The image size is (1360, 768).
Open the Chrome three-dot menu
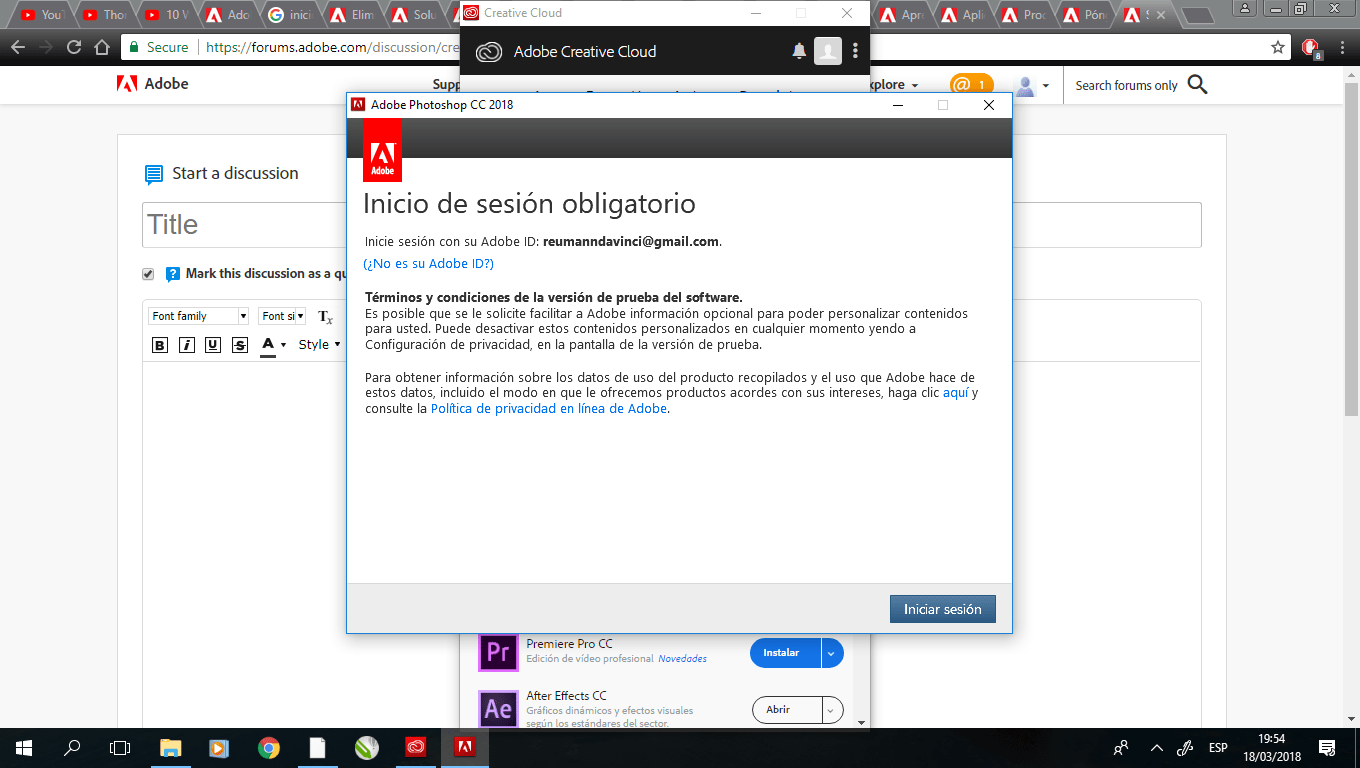pyautogui.click(x=1341, y=47)
